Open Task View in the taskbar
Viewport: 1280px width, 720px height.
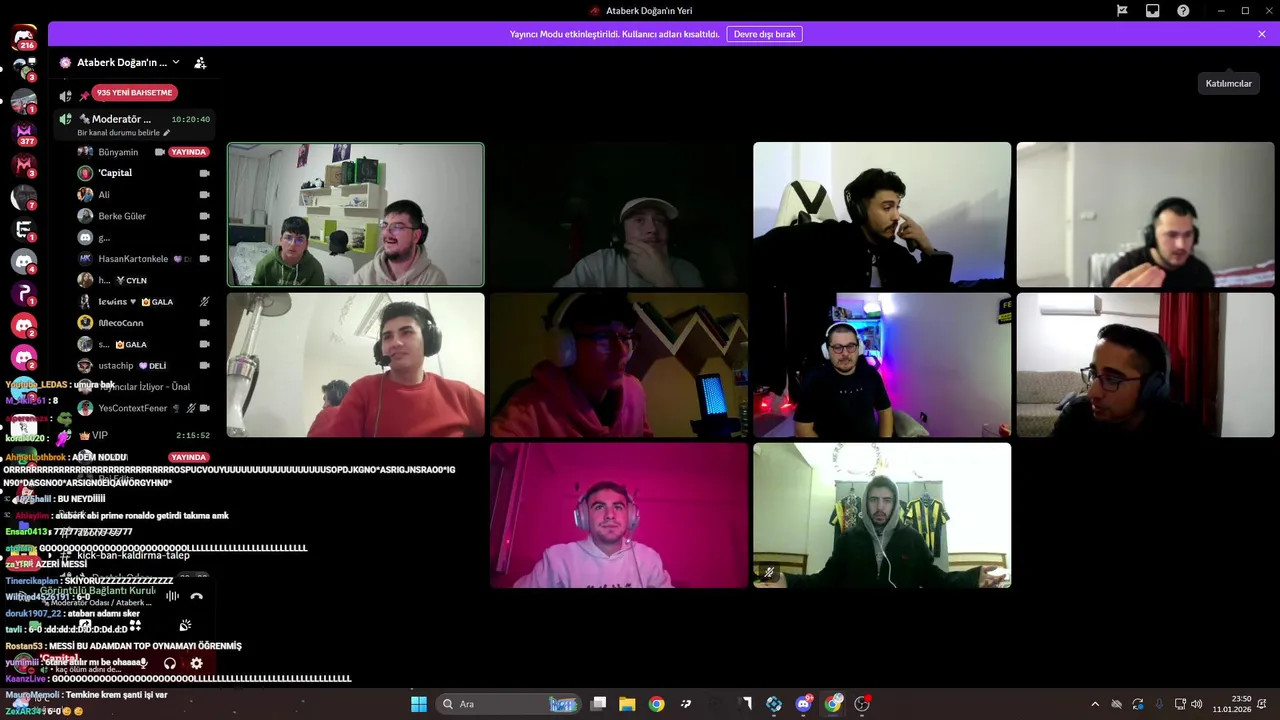(x=598, y=704)
